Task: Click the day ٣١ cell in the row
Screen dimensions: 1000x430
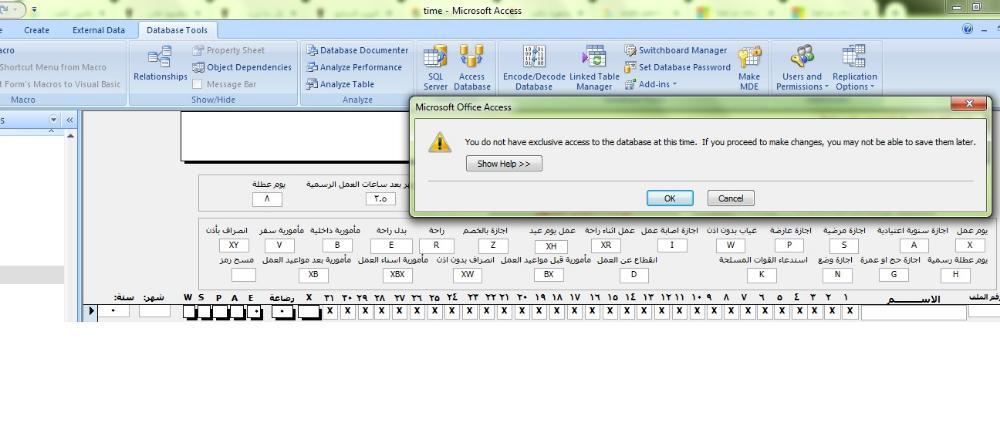Action: tap(330, 311)
